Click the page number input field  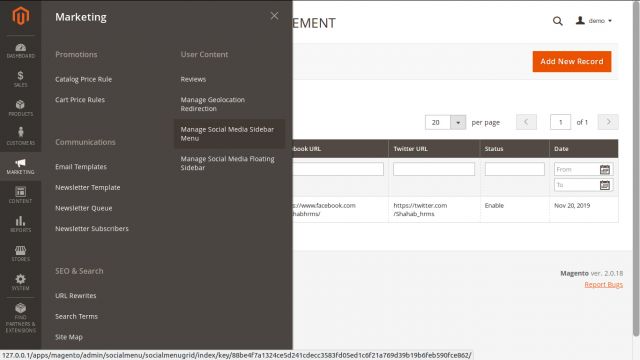(560, 122)
